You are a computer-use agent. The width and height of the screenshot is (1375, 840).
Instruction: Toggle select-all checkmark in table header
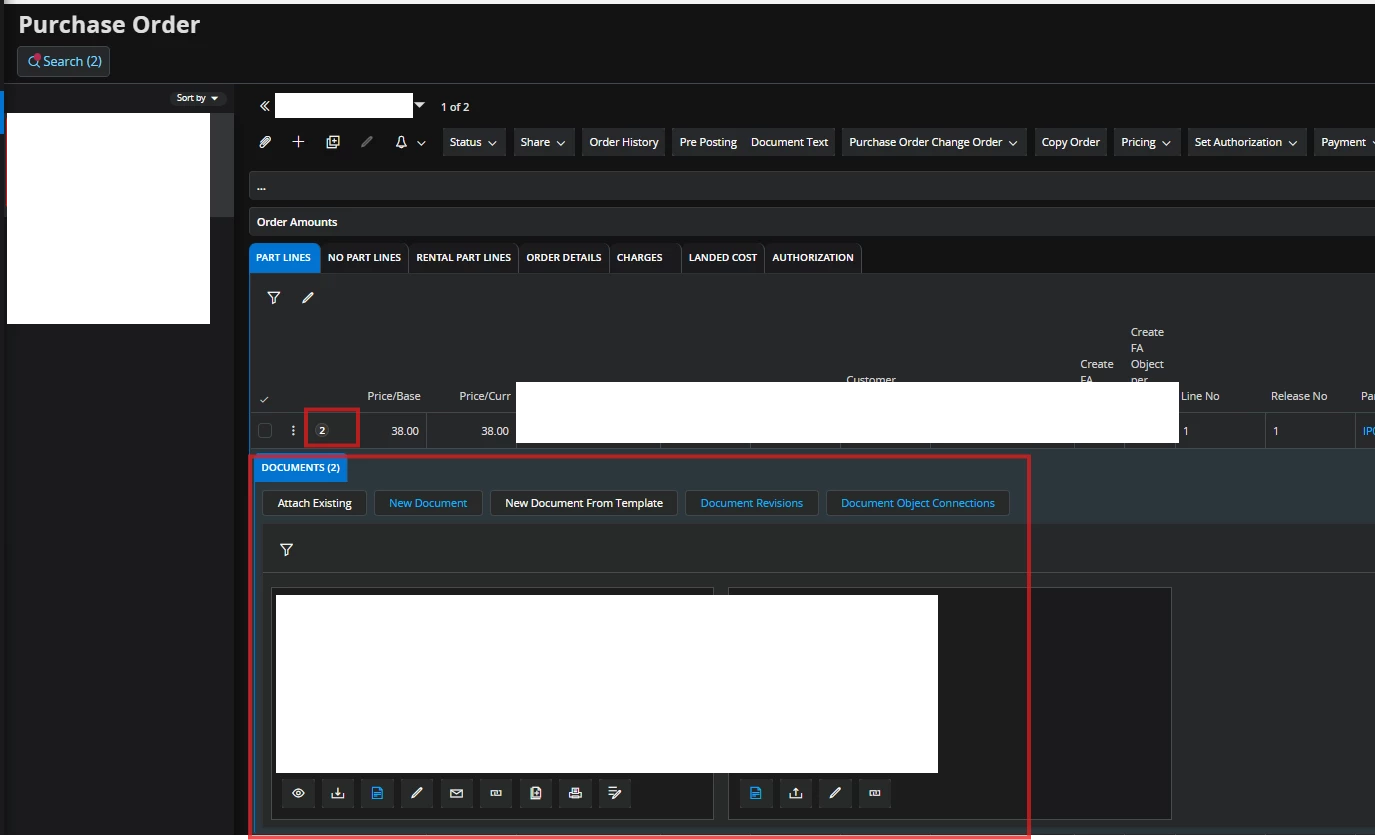click(x=264, y=399)
